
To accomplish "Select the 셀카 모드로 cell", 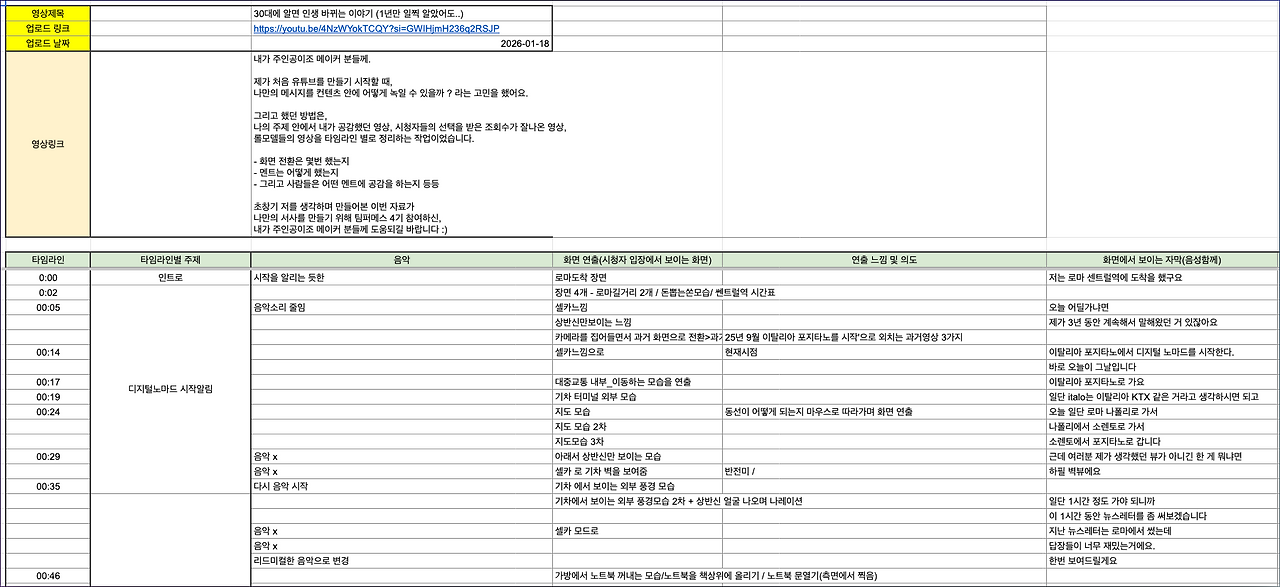I will click(637, 531).
